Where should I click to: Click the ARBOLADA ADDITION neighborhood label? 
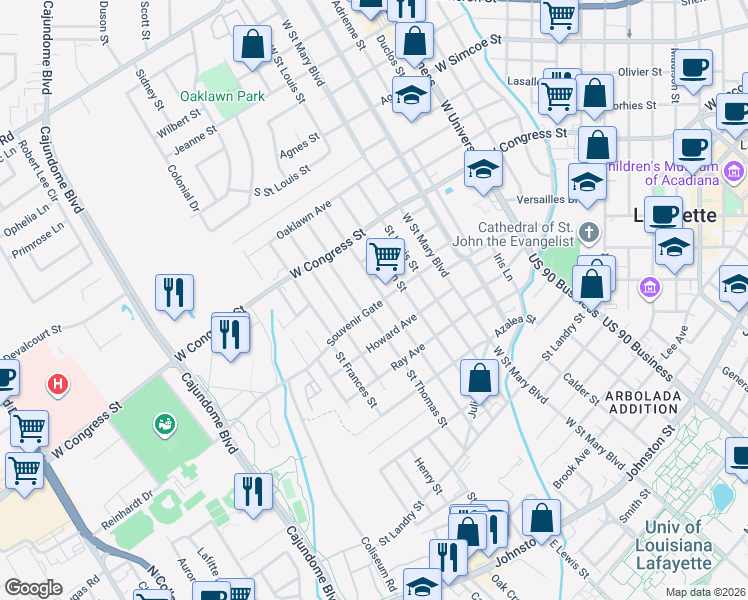(643, 403)
